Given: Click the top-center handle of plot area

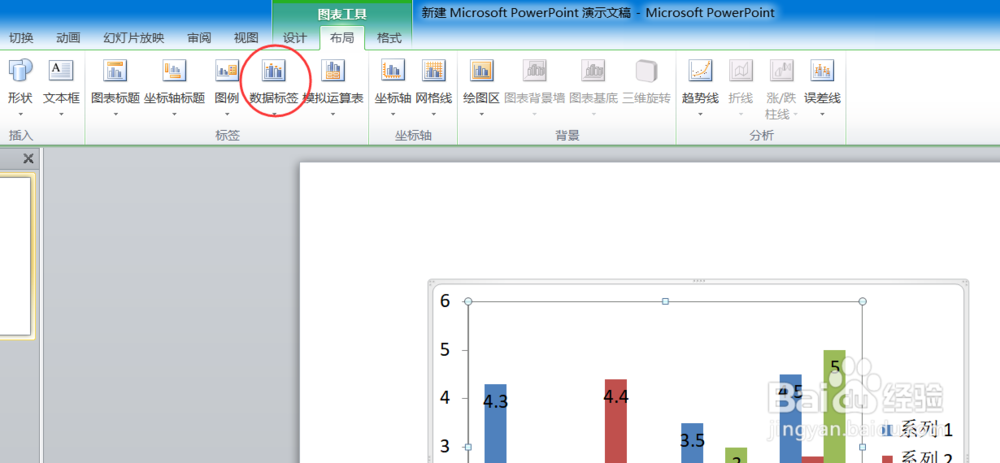Looking at the screenshot, I should point(665,301).
